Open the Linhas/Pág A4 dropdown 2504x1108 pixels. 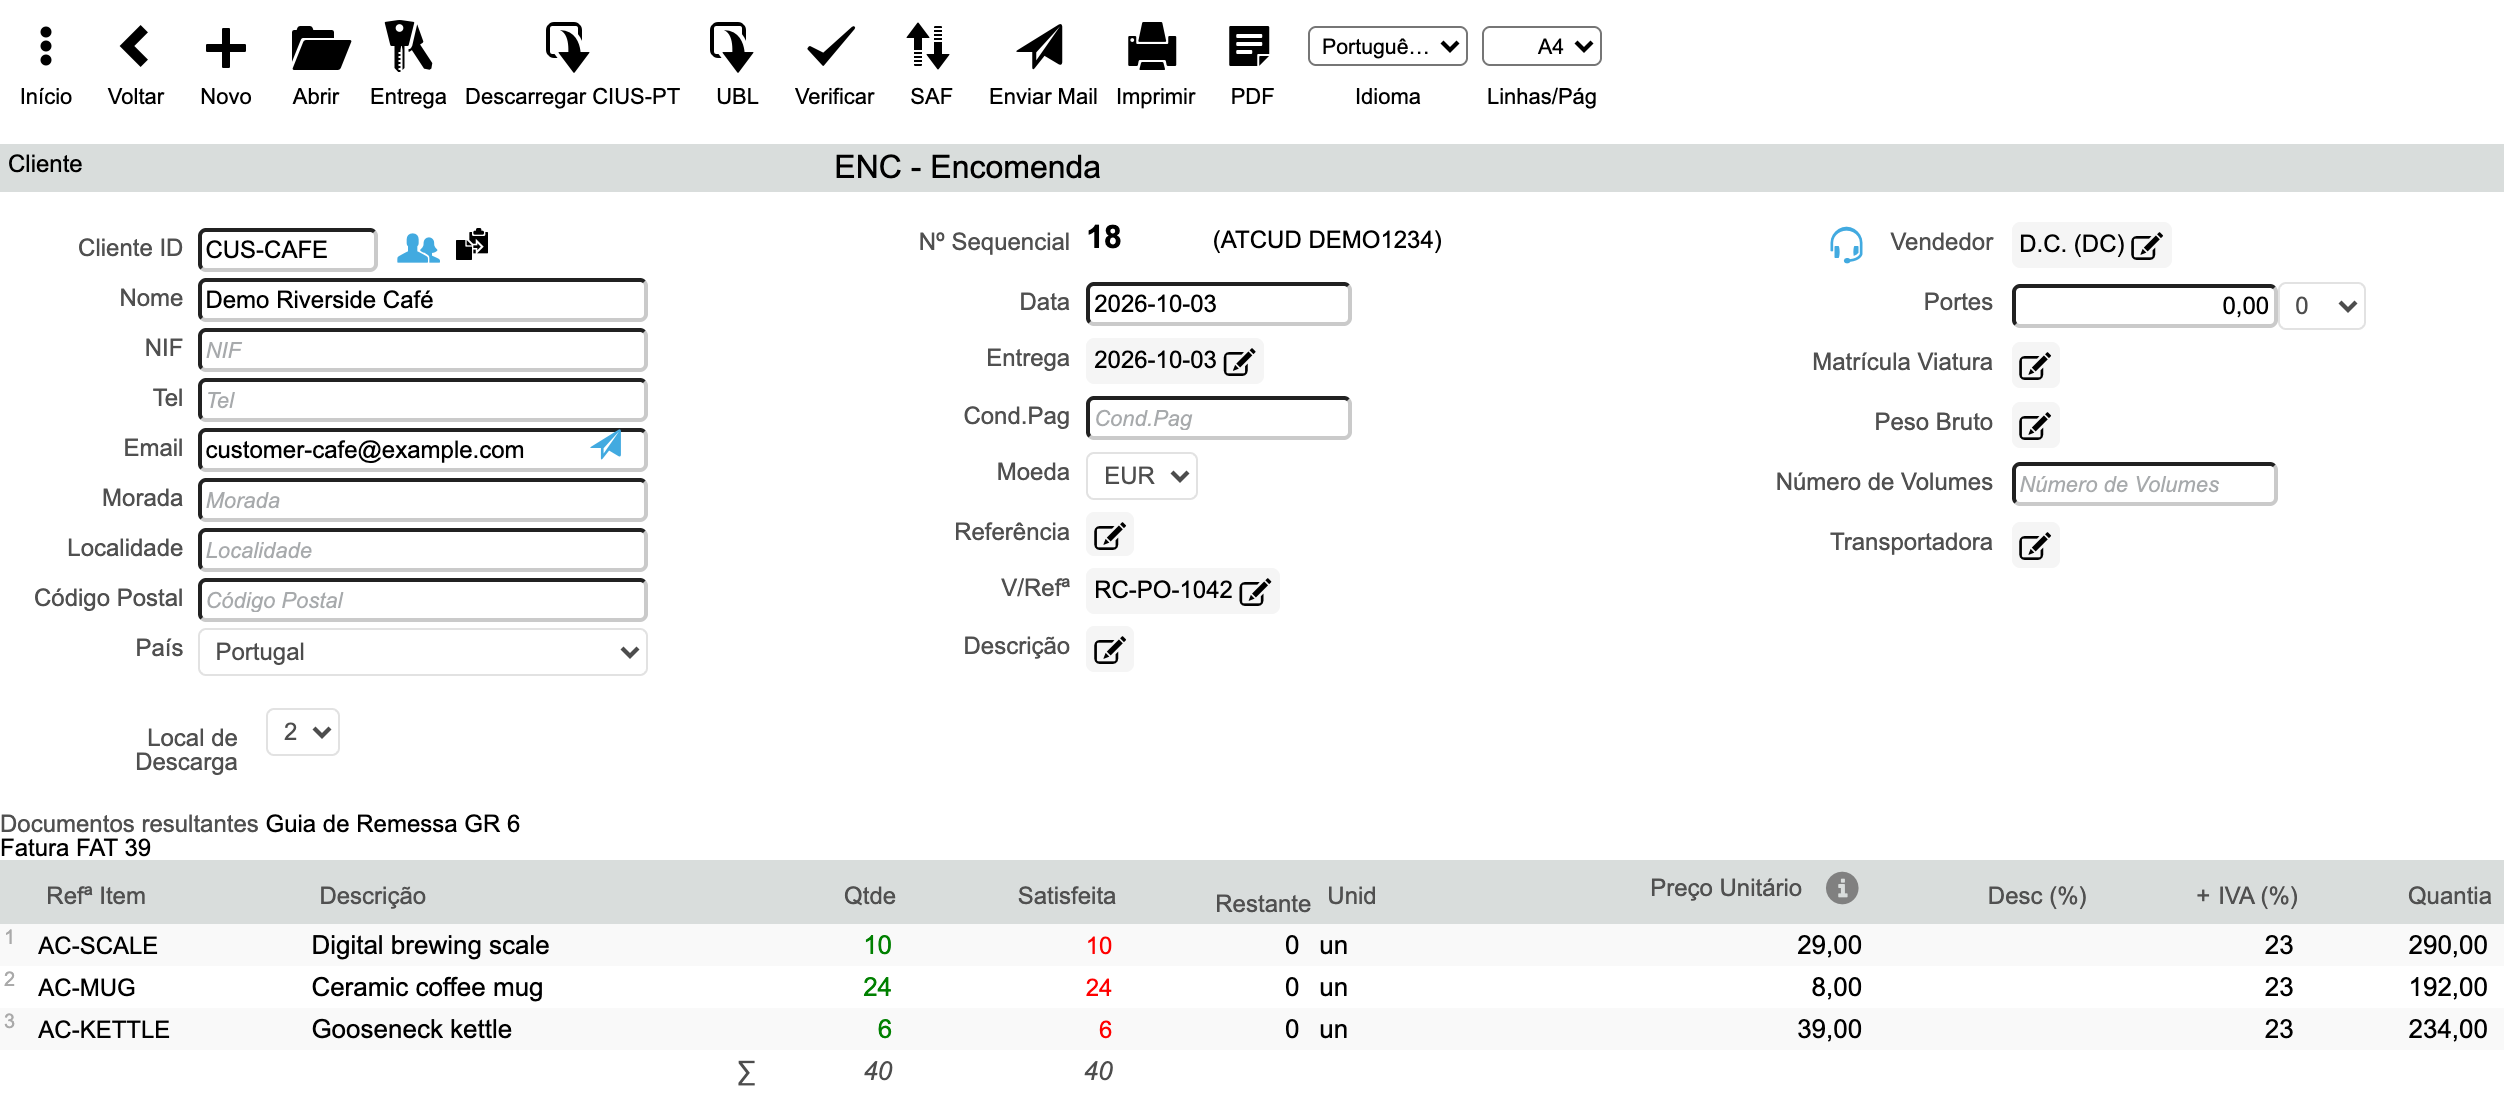tap(1541, 47)
